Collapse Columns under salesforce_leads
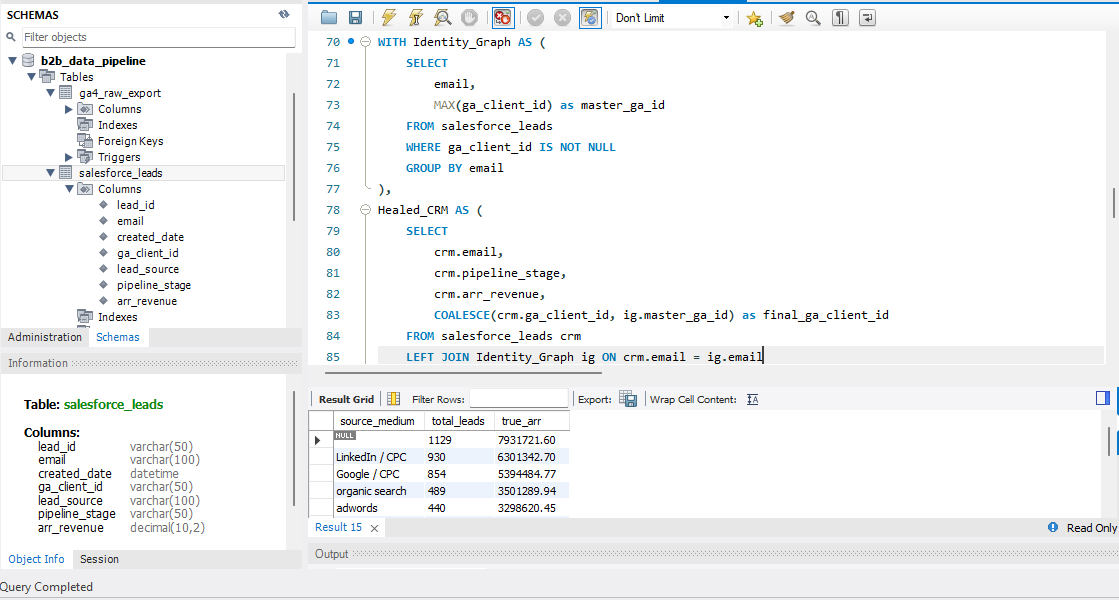 click(x=69, y=189)
